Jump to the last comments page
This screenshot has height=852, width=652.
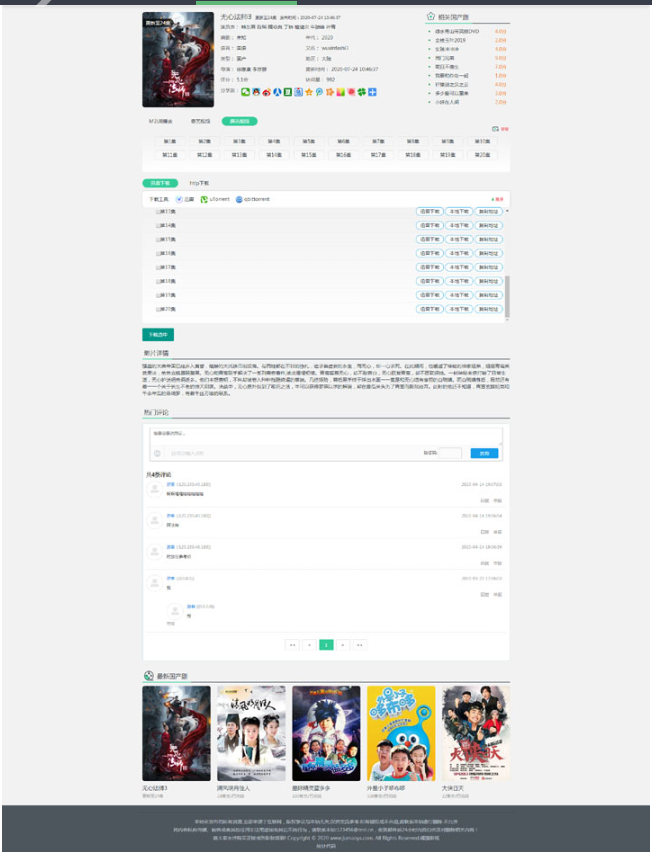tap(360, 645)
